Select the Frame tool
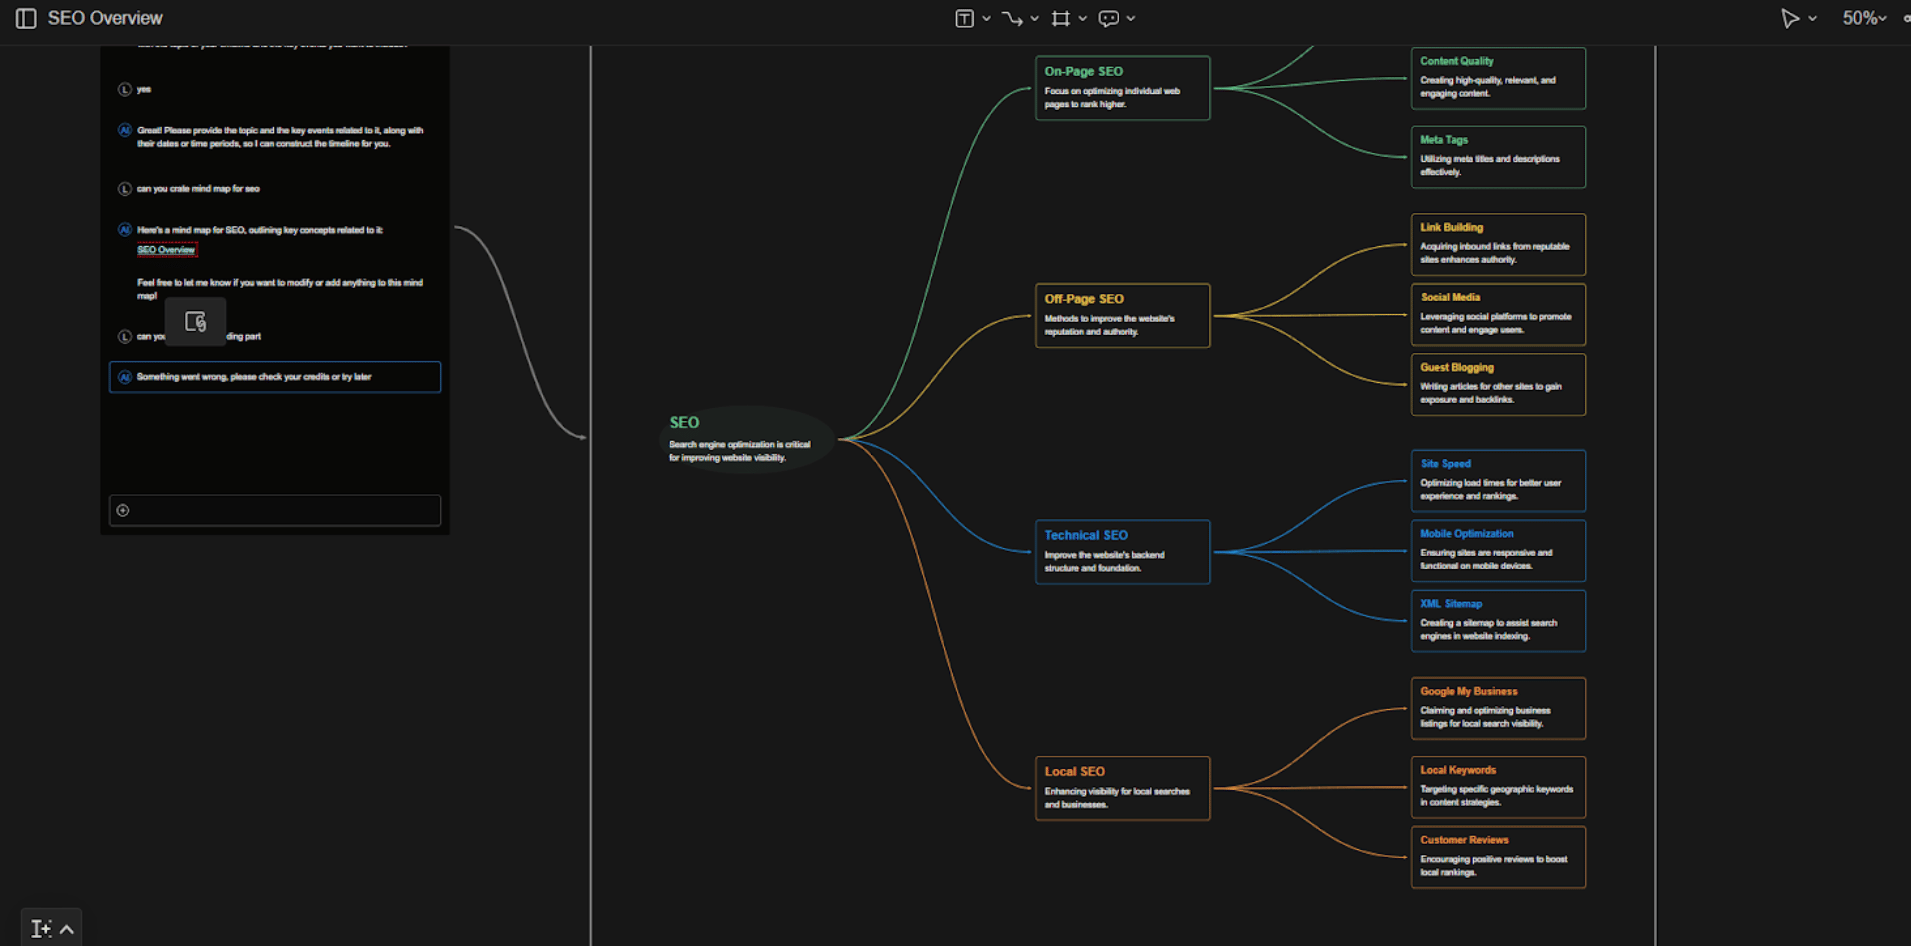 click(1063, 18)
